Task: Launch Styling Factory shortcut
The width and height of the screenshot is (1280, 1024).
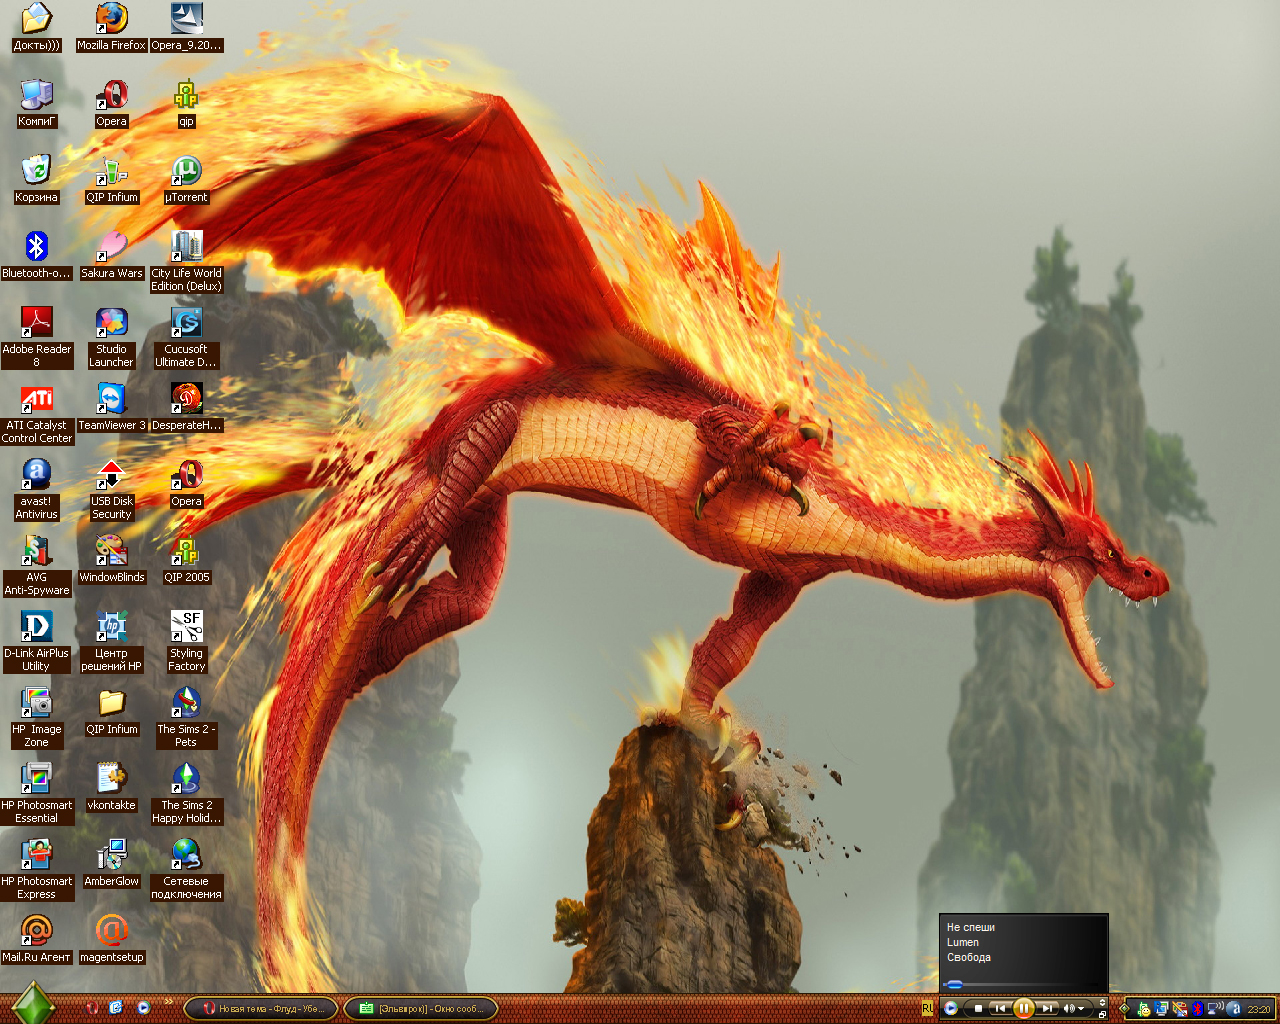Action: tap(186, 642)
